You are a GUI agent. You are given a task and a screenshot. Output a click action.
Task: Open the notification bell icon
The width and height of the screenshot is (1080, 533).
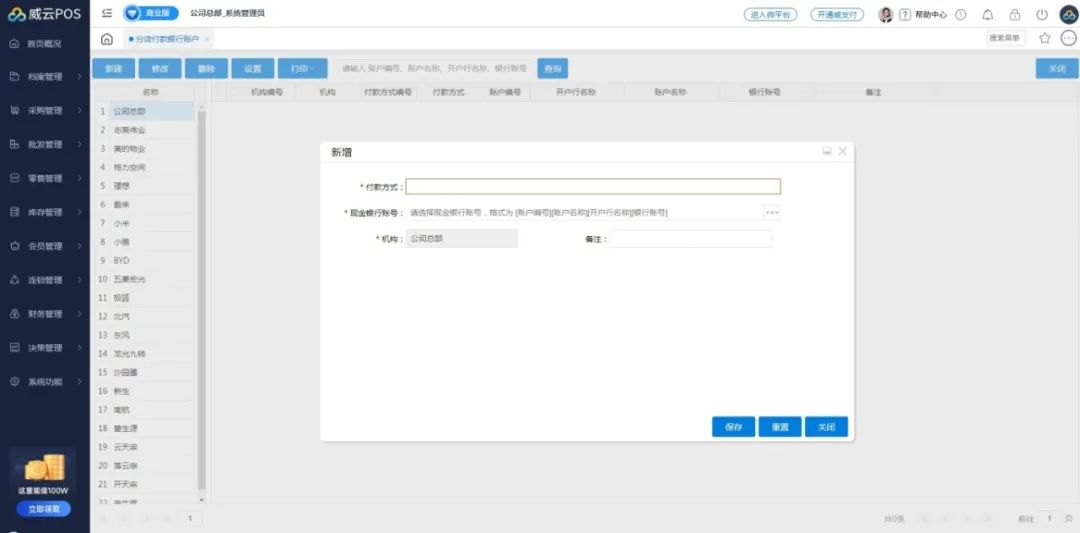[x=988, y=15]
